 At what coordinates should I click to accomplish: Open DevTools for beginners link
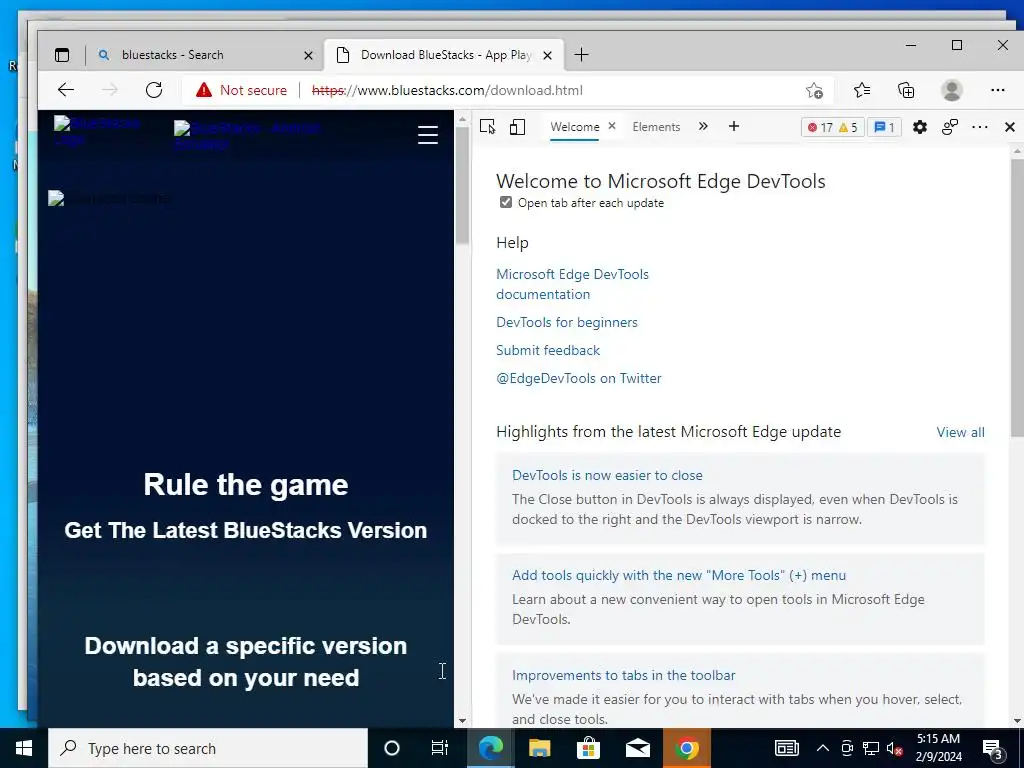coord(567,322)
